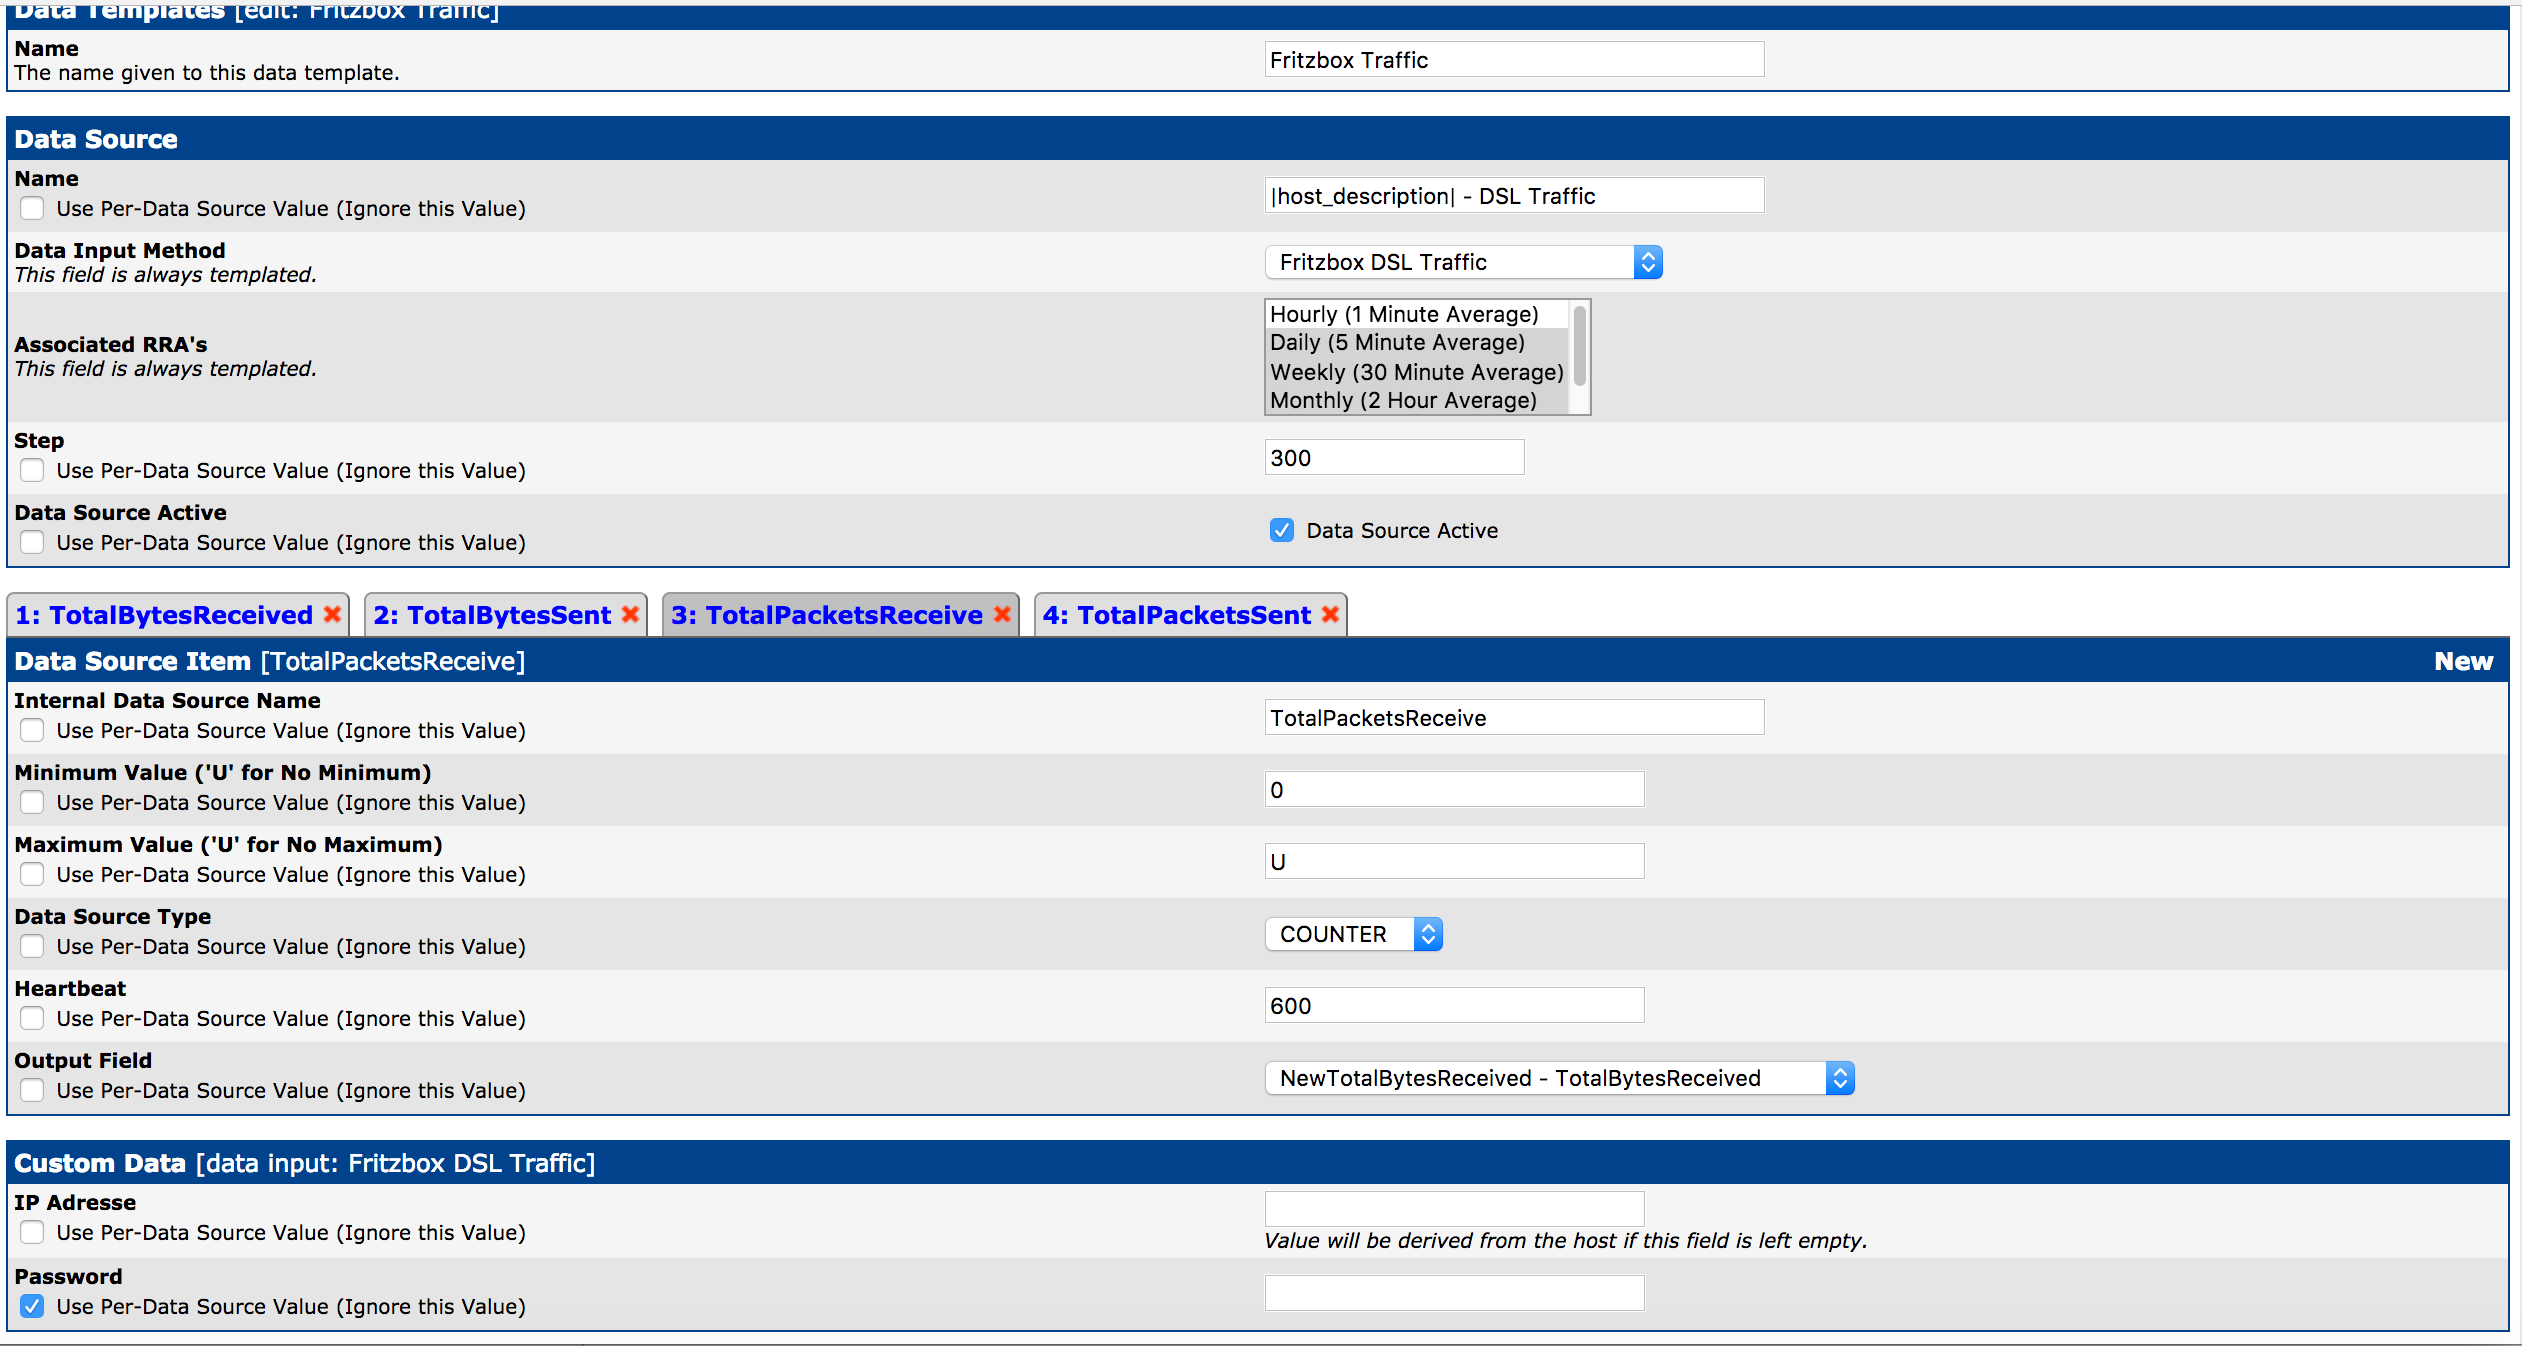The image size is (2522, 1346).
Task: Remove the TotalPacketsReceive item via red X
Action: tap(1002, 615)
